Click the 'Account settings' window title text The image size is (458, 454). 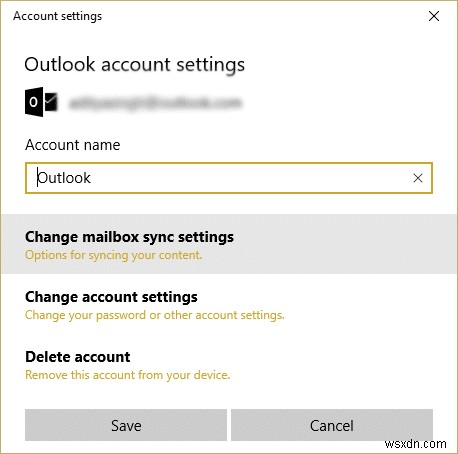point(58,16)
